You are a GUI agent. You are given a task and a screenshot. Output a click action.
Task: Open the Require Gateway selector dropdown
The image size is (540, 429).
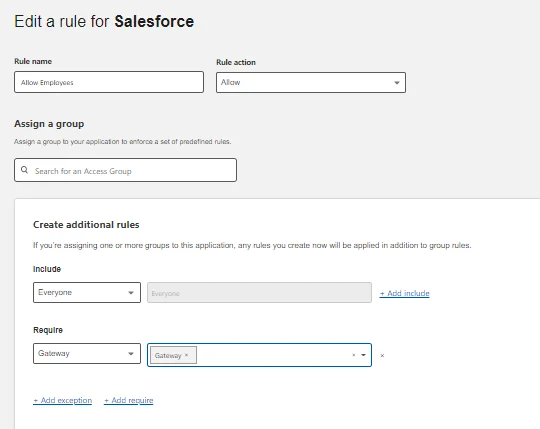pos(87,354)
